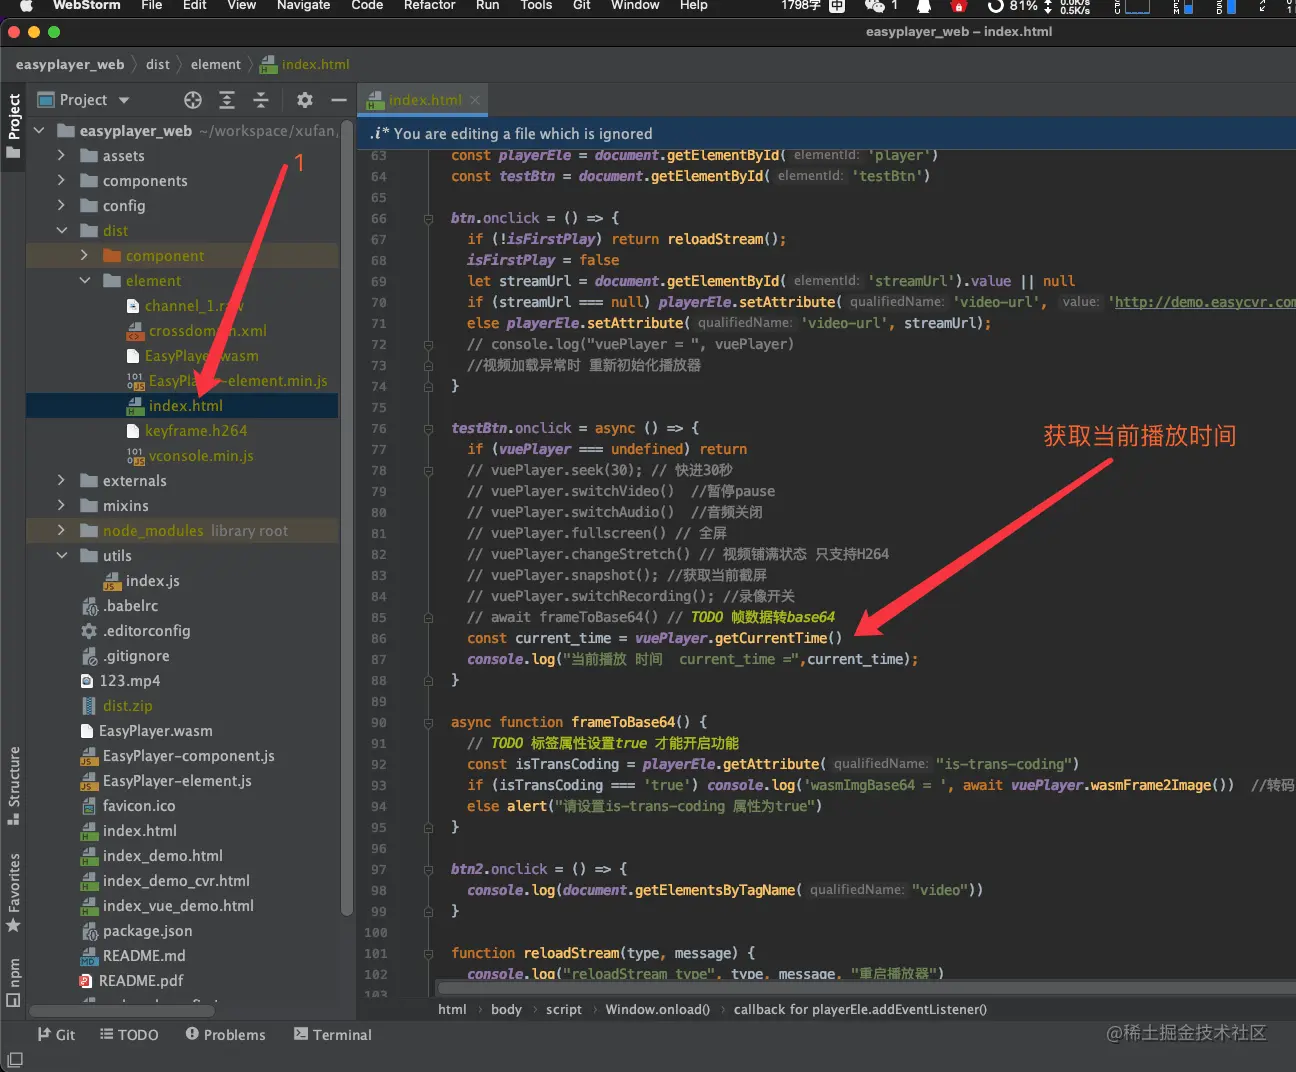
Task: Click dist breadcrumb in navigation bar
Action: tap(158, 64)
